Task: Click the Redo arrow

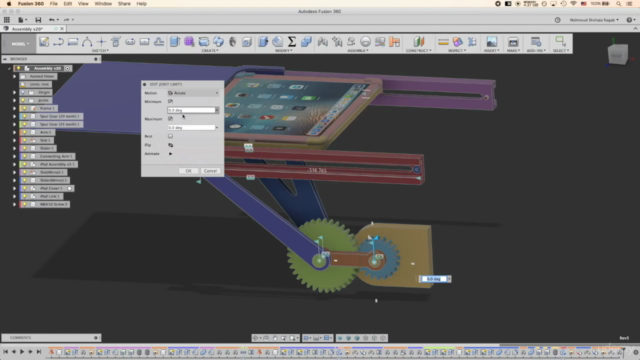Action: 66,20
